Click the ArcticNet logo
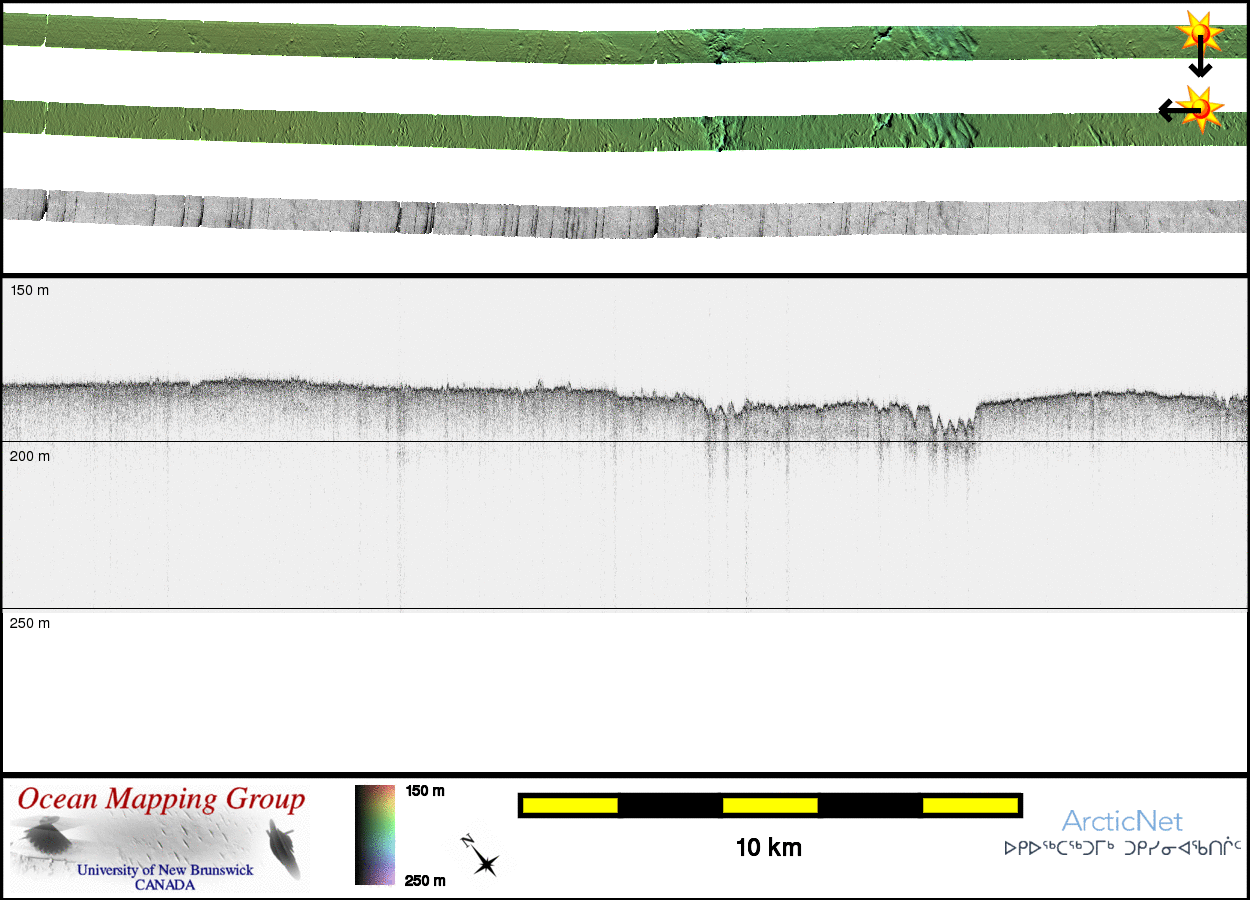The width and height of the screenshot is (1250, 900). [x=1122, y=822]
